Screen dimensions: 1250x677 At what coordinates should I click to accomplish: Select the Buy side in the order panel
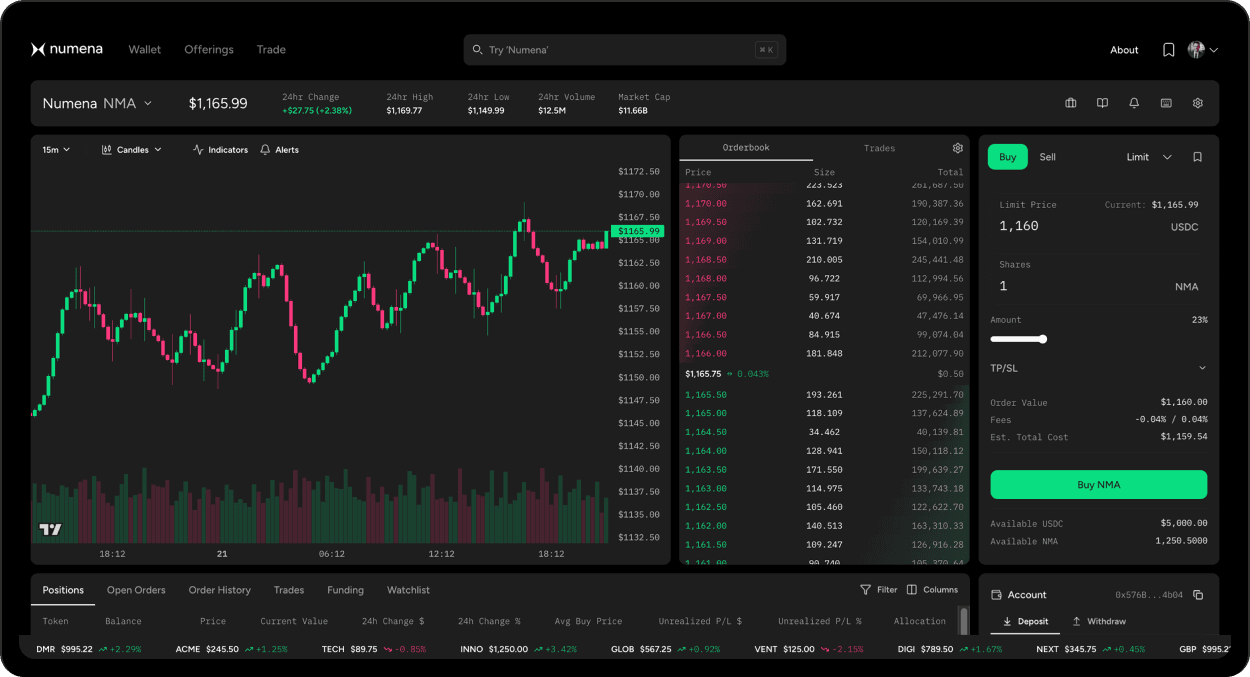[x=1007, y=157]
